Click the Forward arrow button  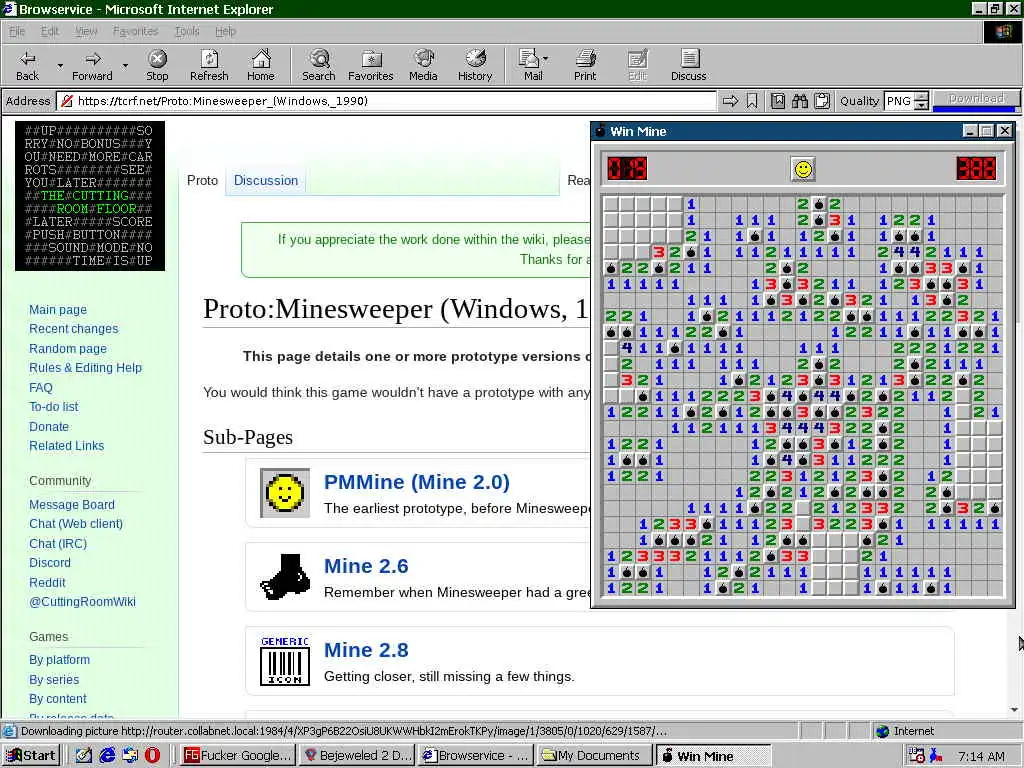coord(92,65)
